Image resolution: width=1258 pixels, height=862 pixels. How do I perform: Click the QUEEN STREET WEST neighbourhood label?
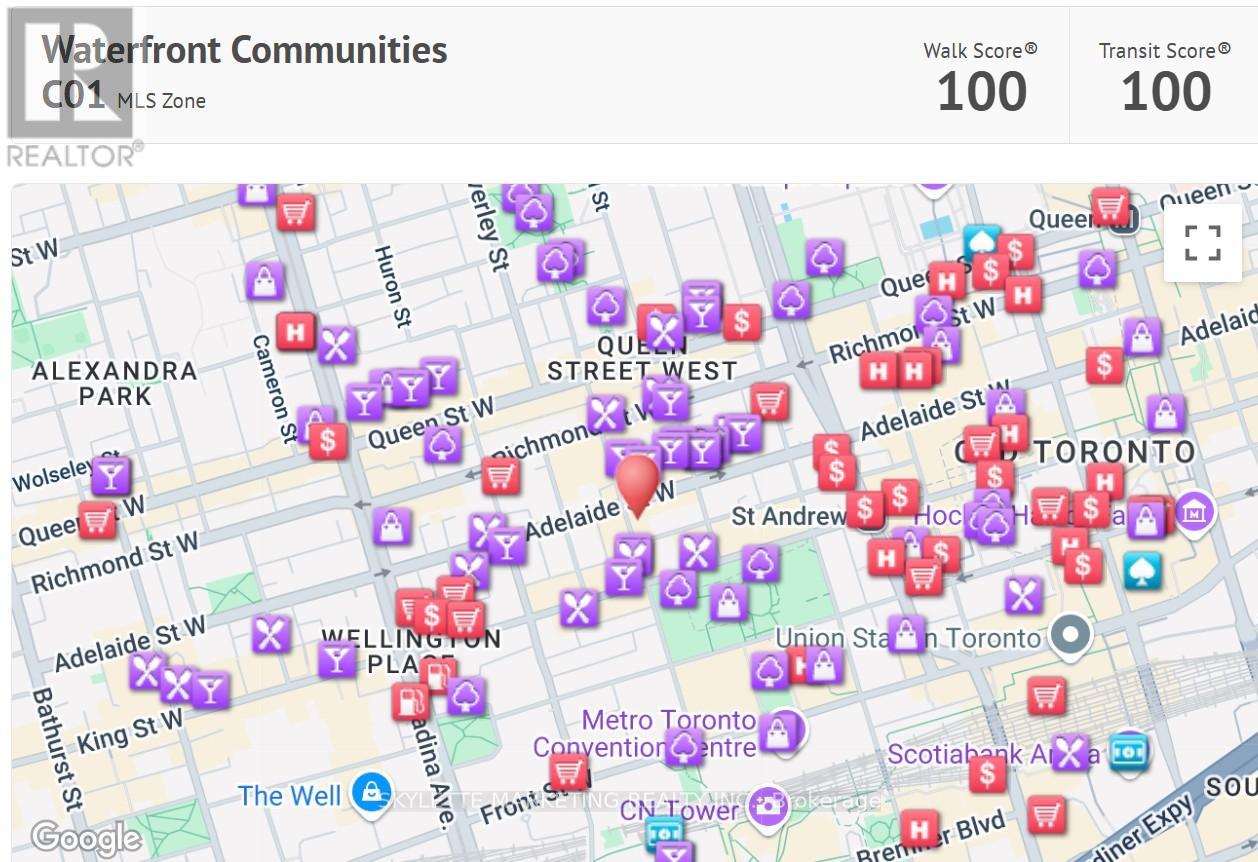point(642,358)
